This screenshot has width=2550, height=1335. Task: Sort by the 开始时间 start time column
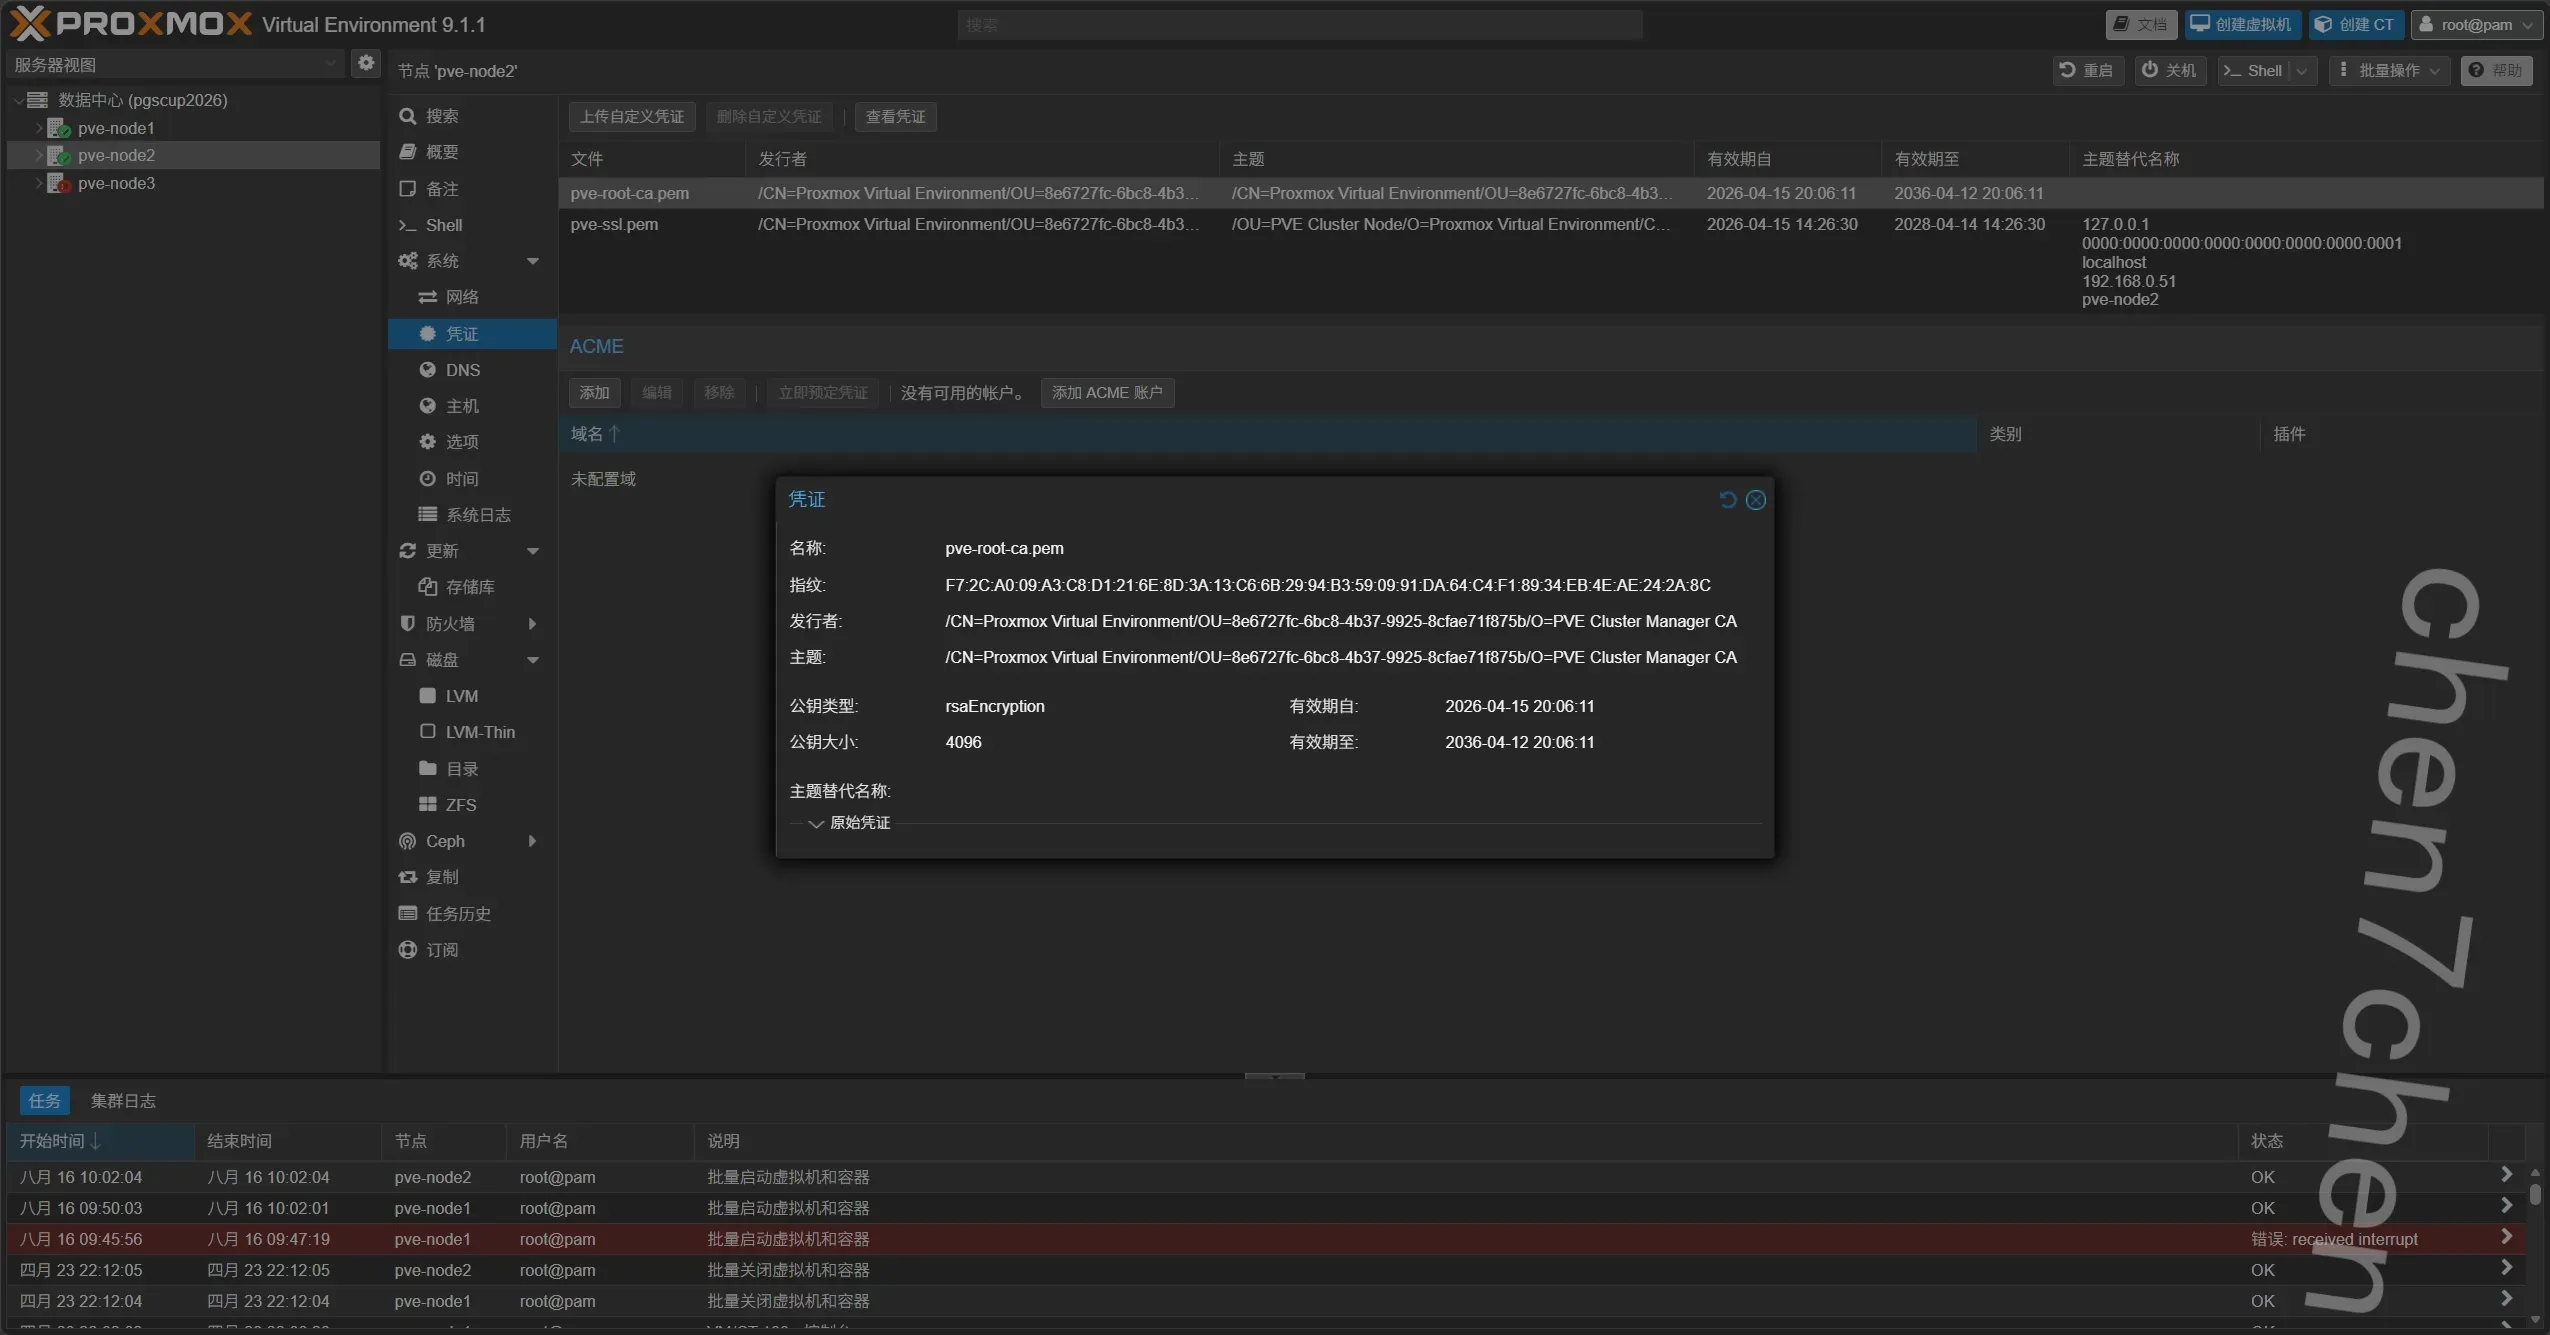click(100, 1141)
